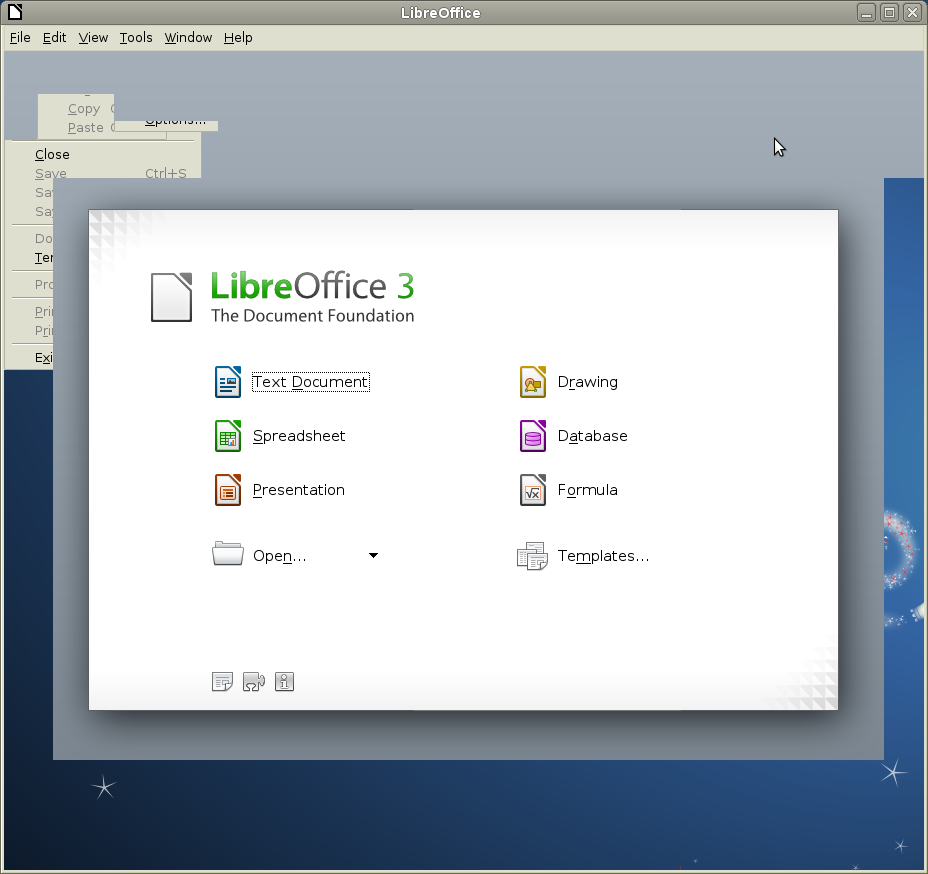Click the Text Document Writer icon
Image resolution: width=928 pixels, height=874 pixels.
[x=228, y=382]
